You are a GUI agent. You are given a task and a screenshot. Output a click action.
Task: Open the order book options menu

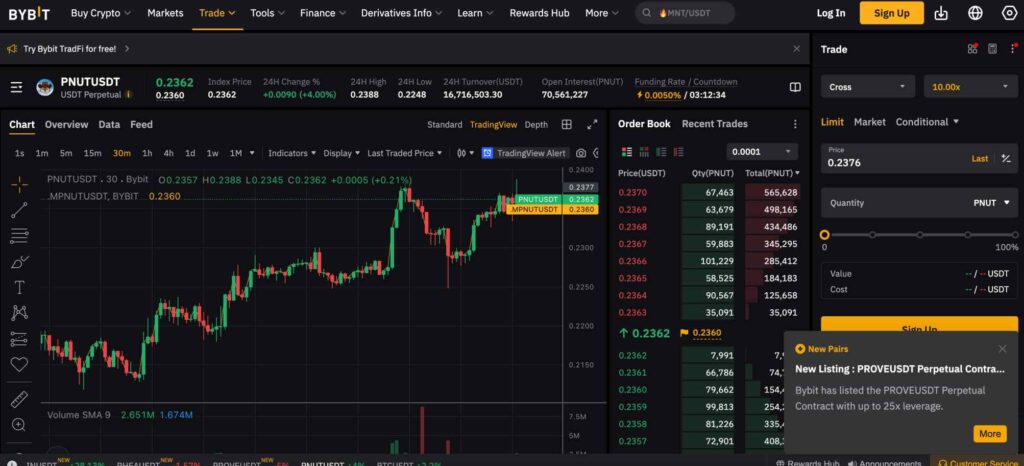click(795, 124)
